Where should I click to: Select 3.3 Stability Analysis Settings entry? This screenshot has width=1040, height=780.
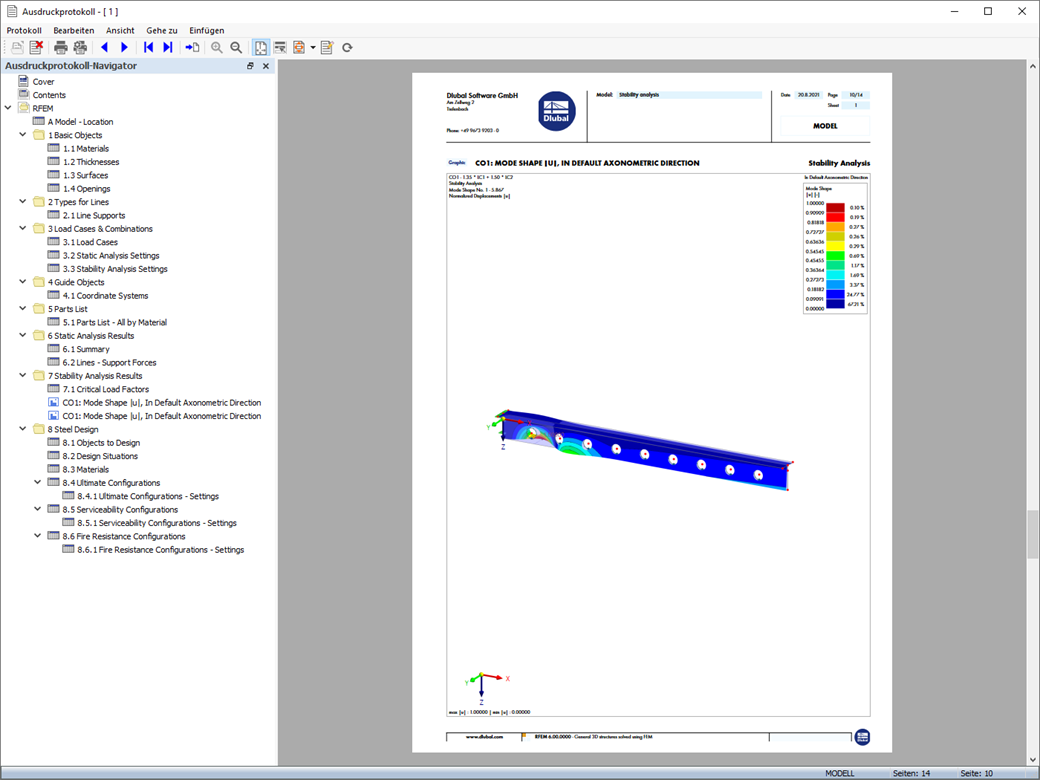[x=115, y=269]
